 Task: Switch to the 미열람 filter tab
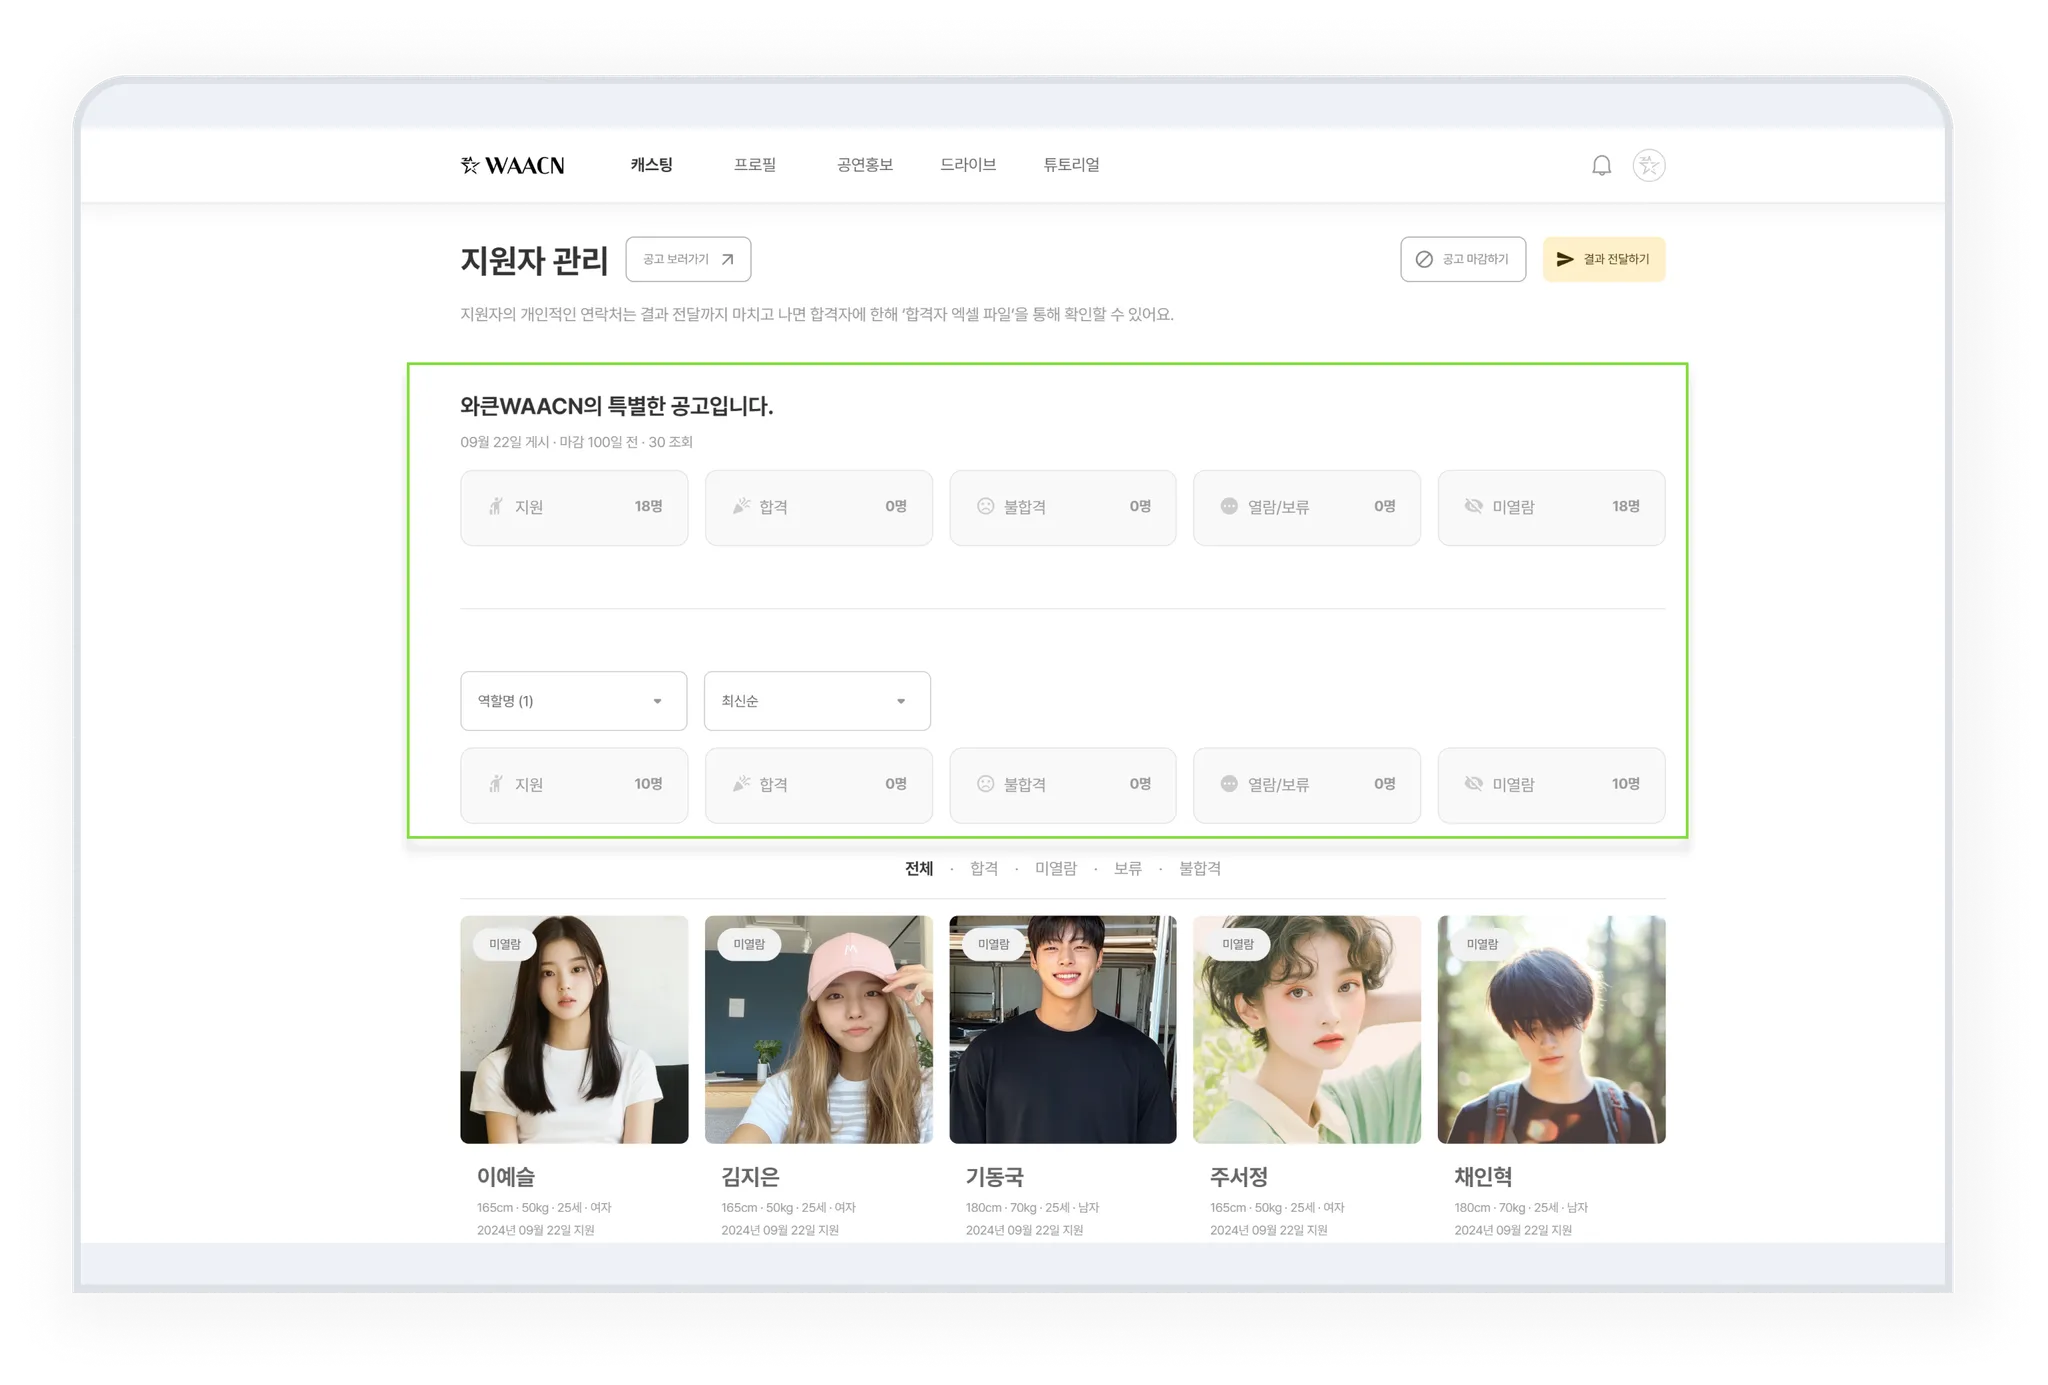[x=1055, y=869]
